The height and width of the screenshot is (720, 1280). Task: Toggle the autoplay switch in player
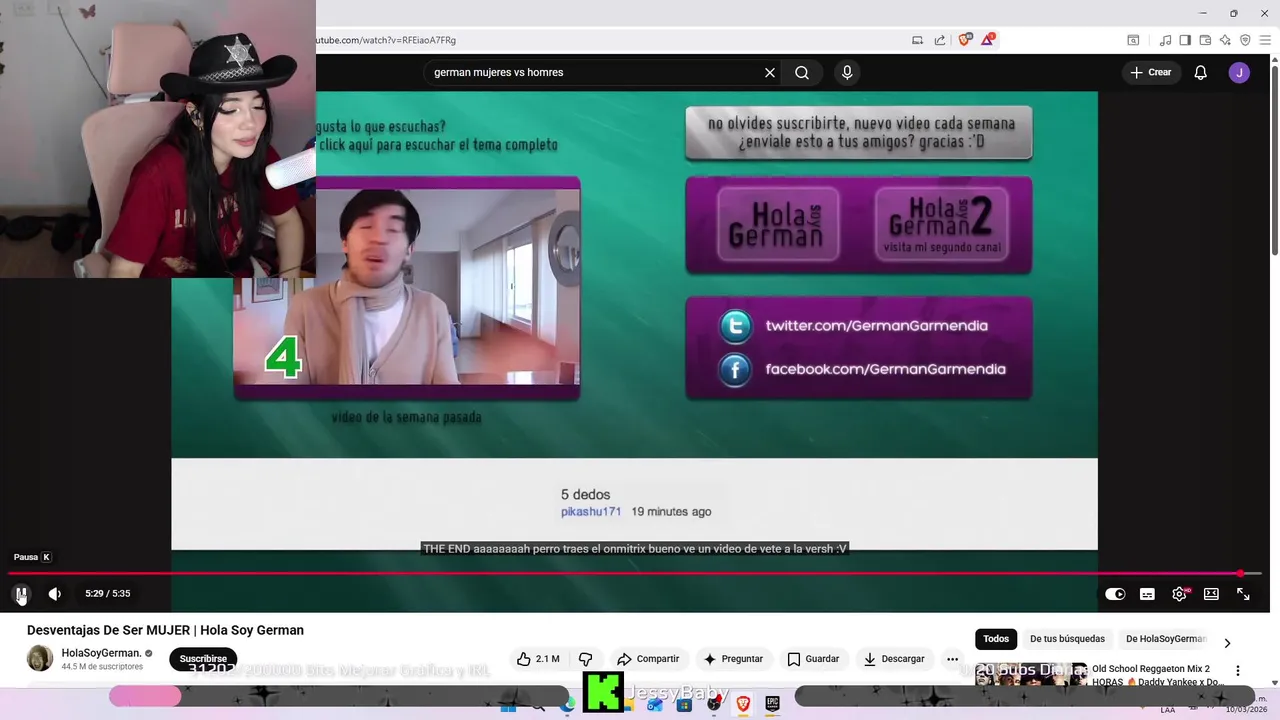click(1115, 594)
